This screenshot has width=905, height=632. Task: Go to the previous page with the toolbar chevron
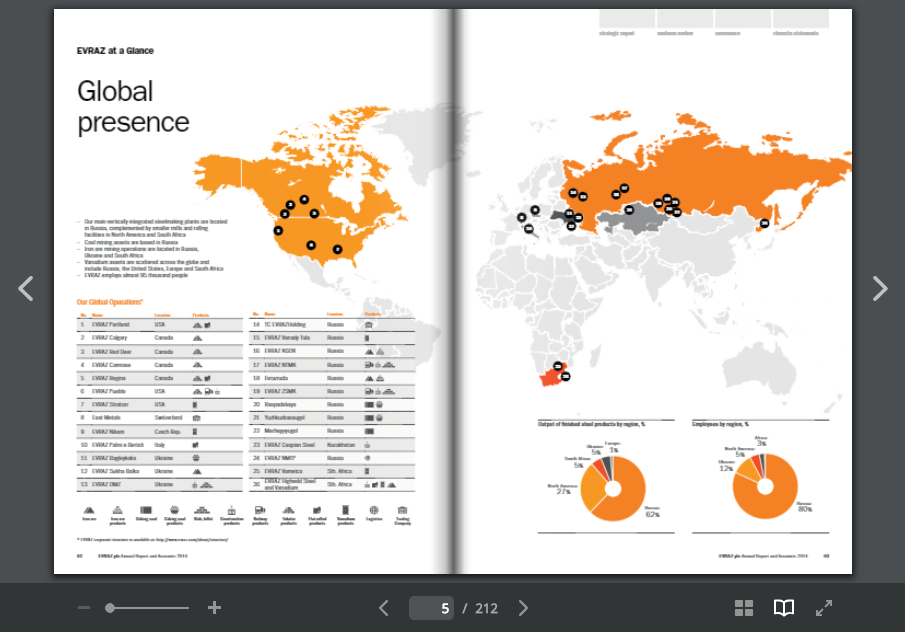coord(384,608)
